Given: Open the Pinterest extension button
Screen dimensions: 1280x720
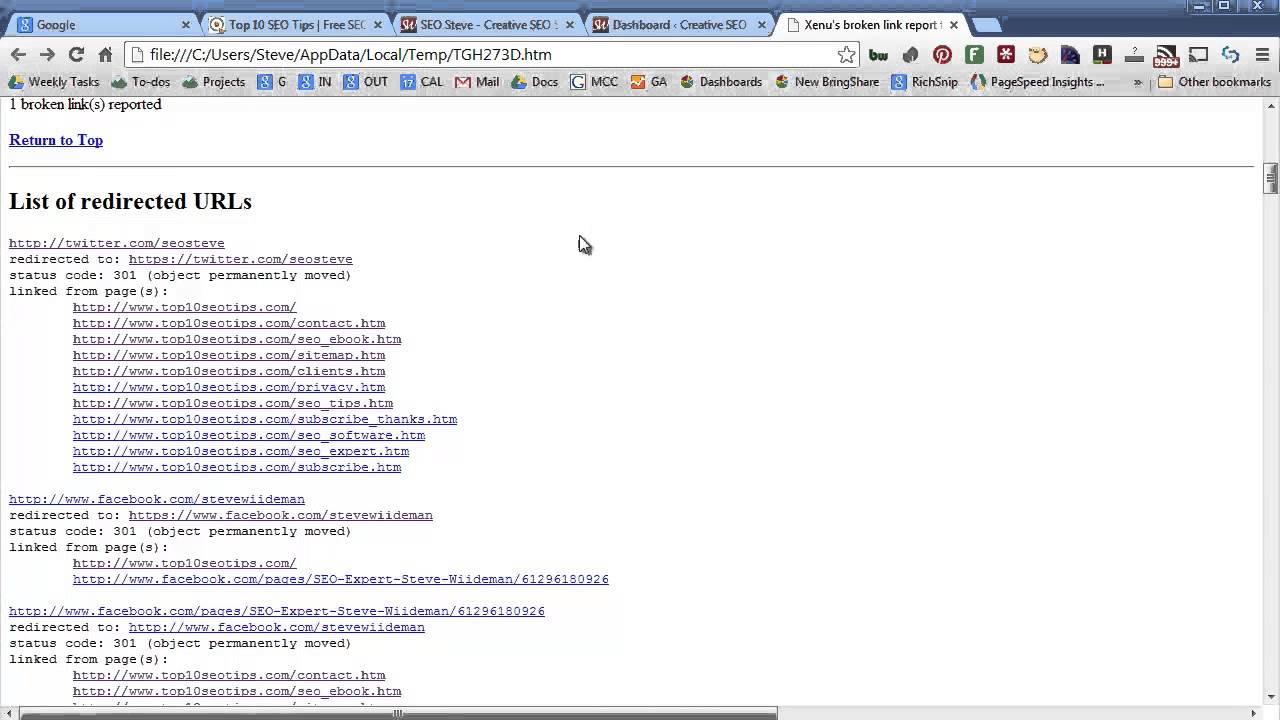Looking at the screenshot, I should click(x=942, y=55).
